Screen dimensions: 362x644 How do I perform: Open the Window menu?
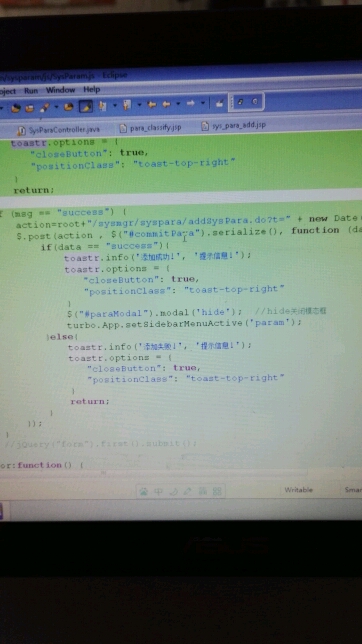[x=60, y=90]
